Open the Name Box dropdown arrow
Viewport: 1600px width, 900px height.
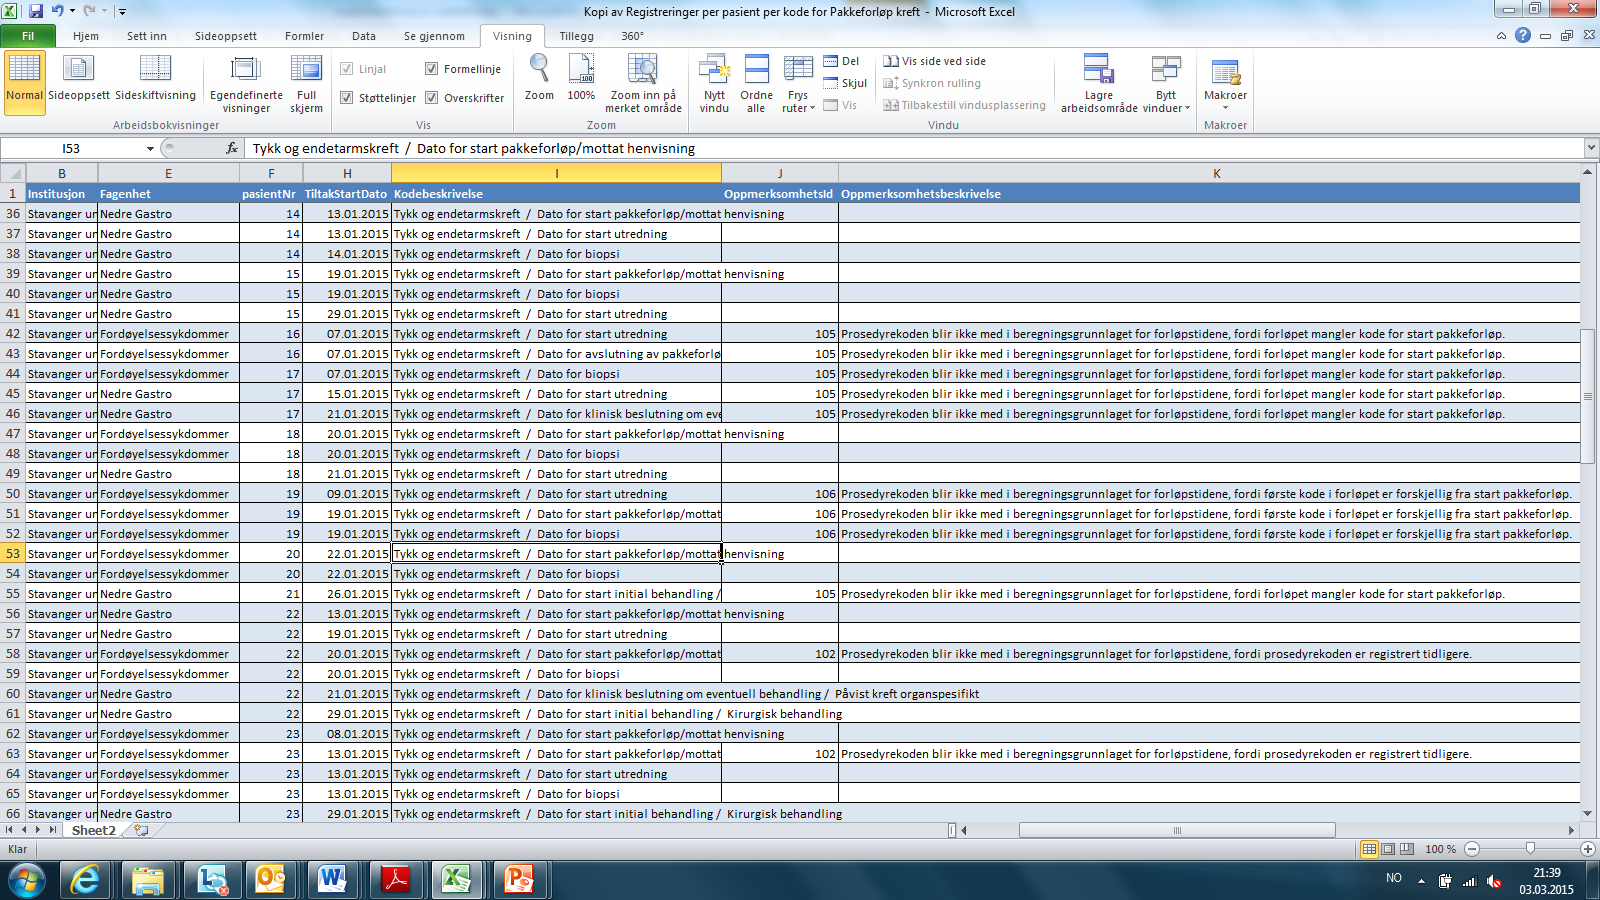coord(150,148)
